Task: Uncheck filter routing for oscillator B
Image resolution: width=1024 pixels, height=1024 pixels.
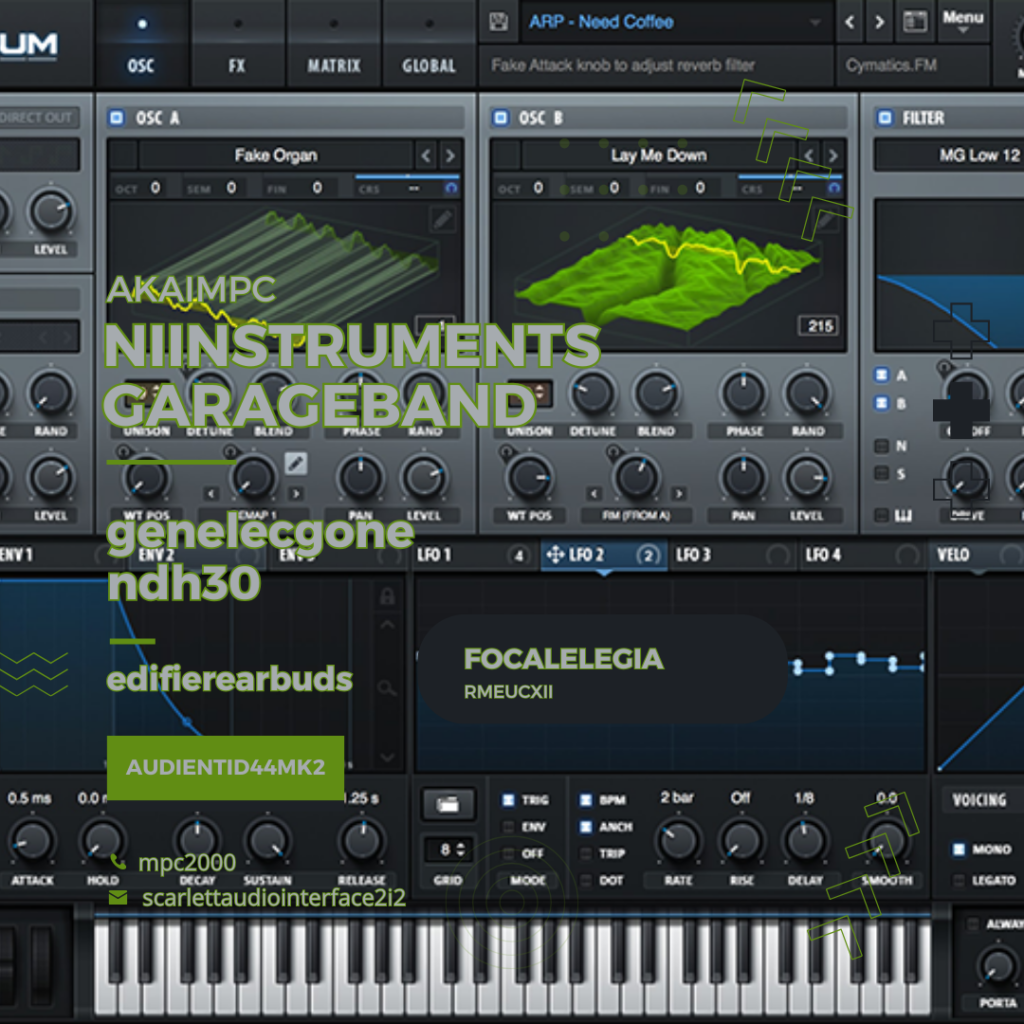Action: (x=881, y=403)
